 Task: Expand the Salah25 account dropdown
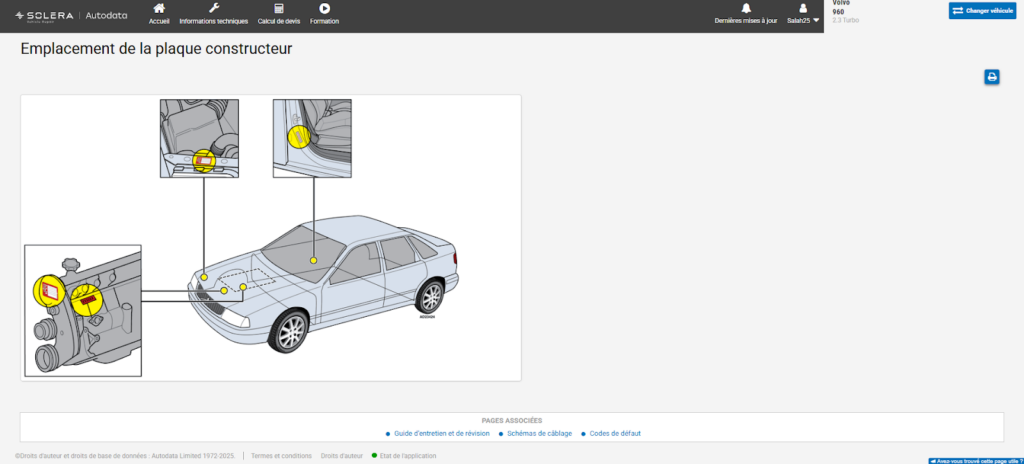point(803,21)
